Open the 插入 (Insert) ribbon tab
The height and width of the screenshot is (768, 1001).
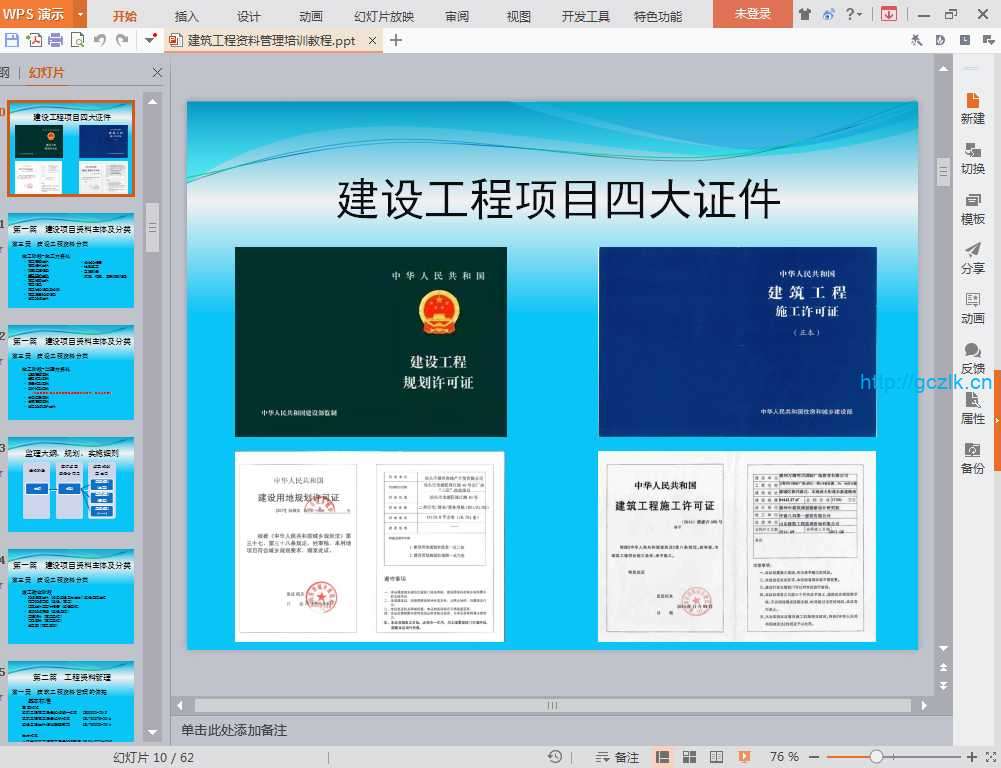point(186,16)
